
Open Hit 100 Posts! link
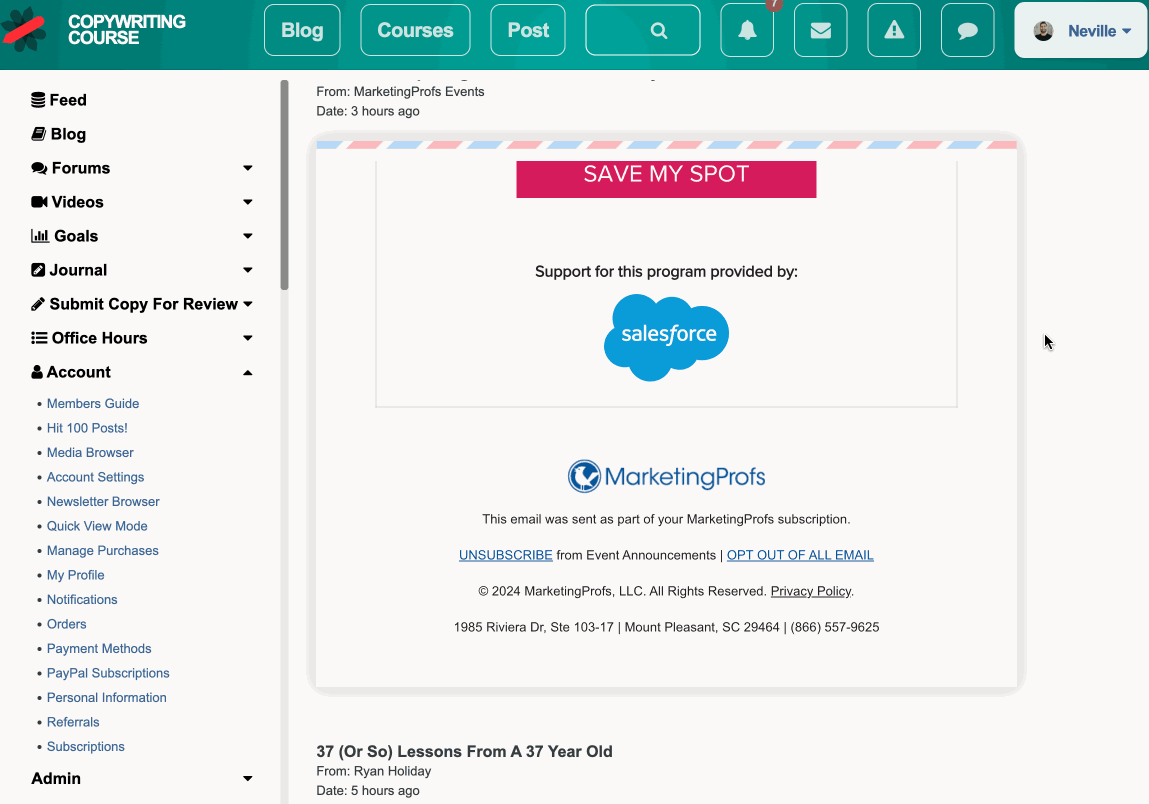pyautogui.click(x=87, y=428)
